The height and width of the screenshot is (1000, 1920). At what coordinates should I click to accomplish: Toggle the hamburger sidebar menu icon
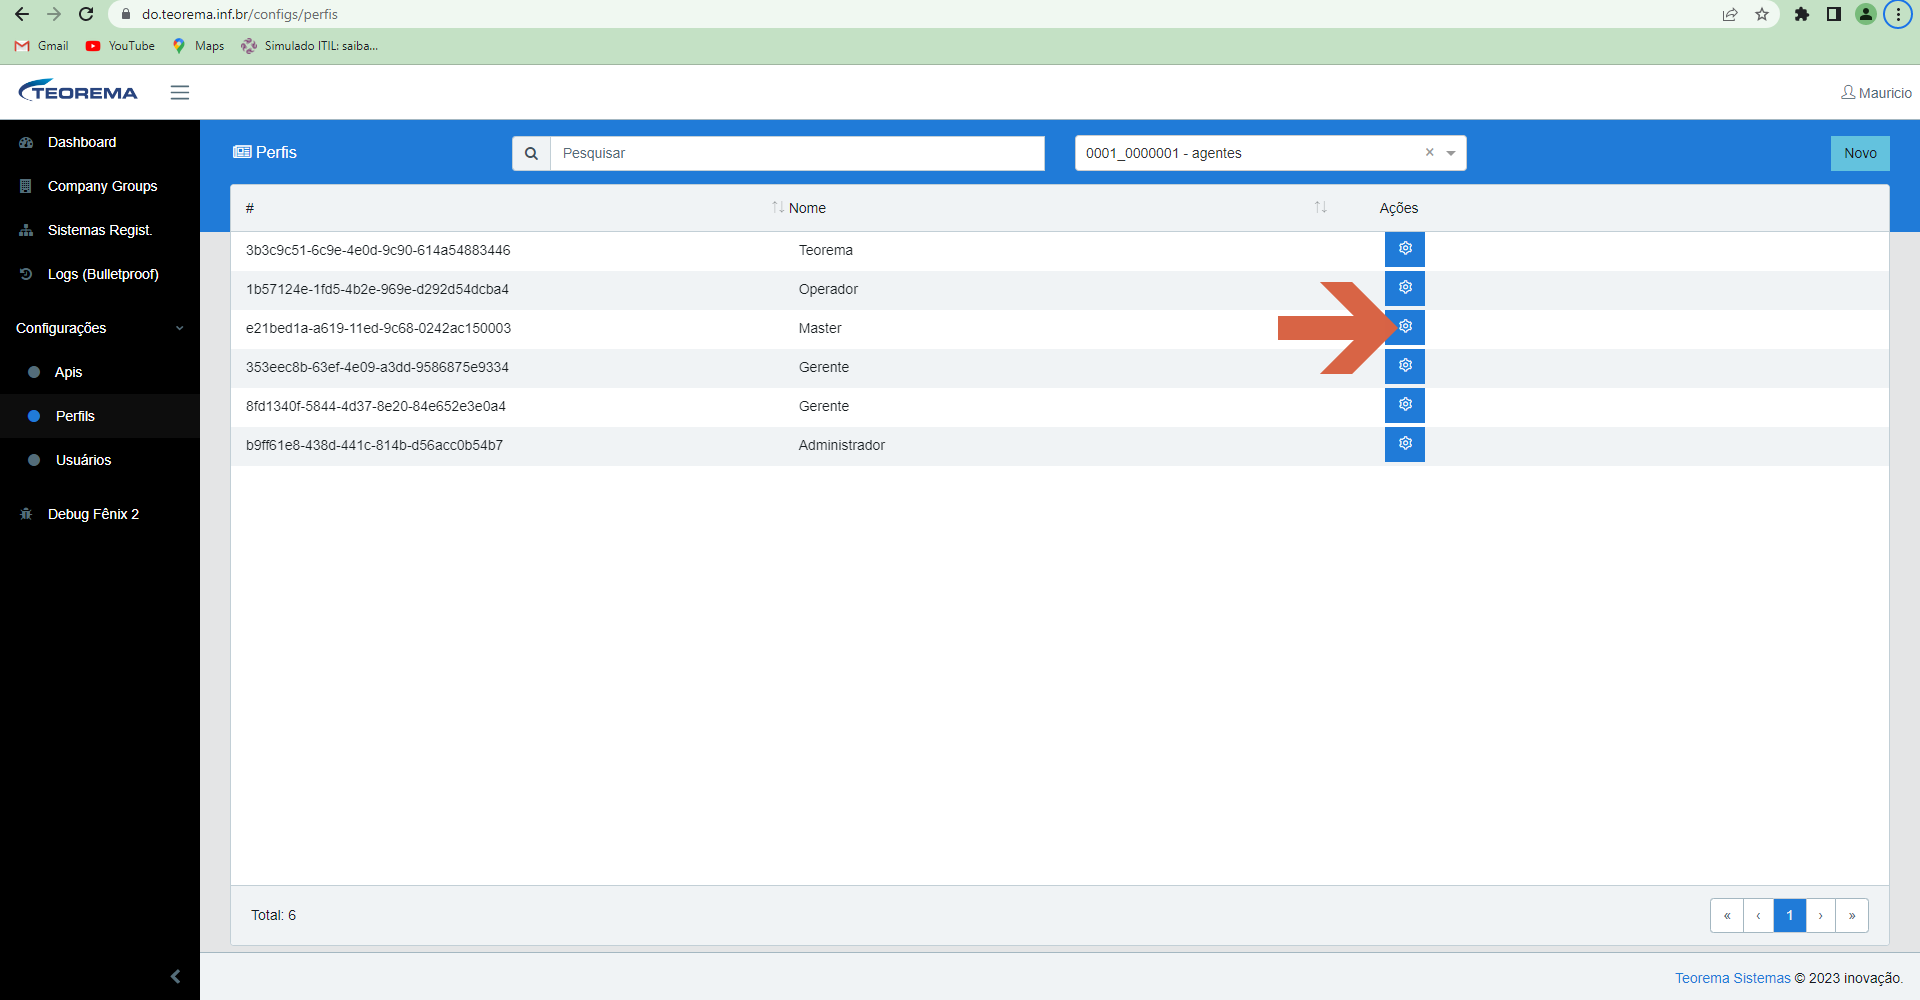[x=180, y=92]
